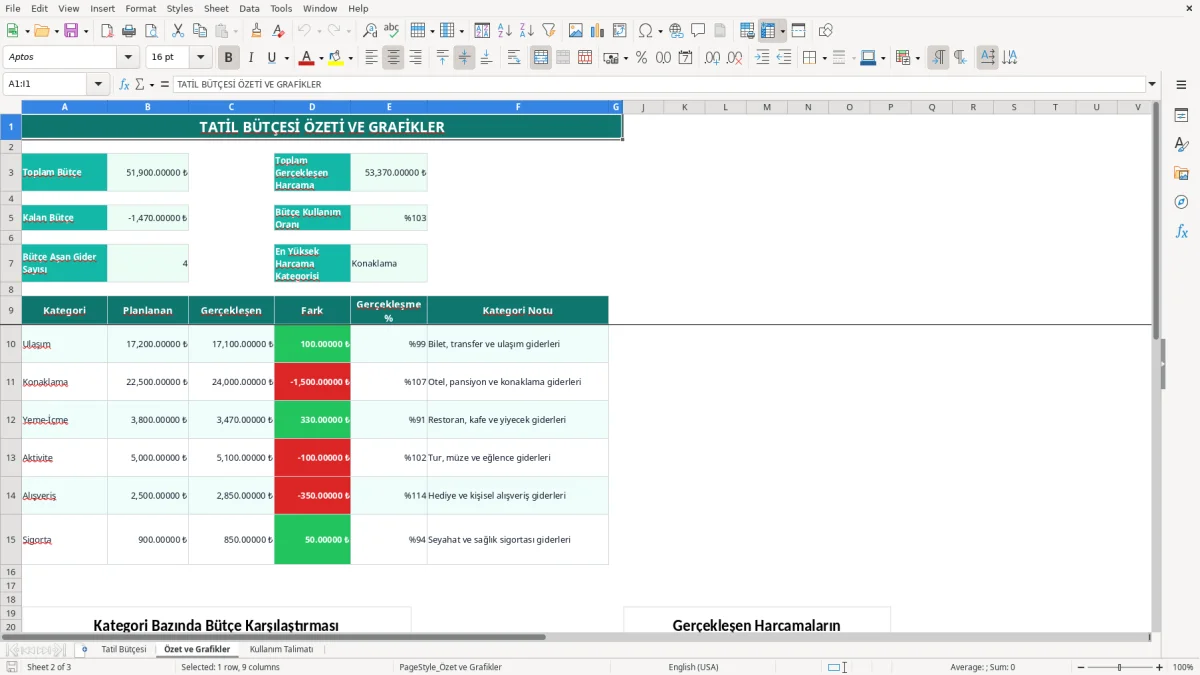This screenshot has width=1200, height=675.
Task: Click the English (USA) language status
Action: [693, 667]
